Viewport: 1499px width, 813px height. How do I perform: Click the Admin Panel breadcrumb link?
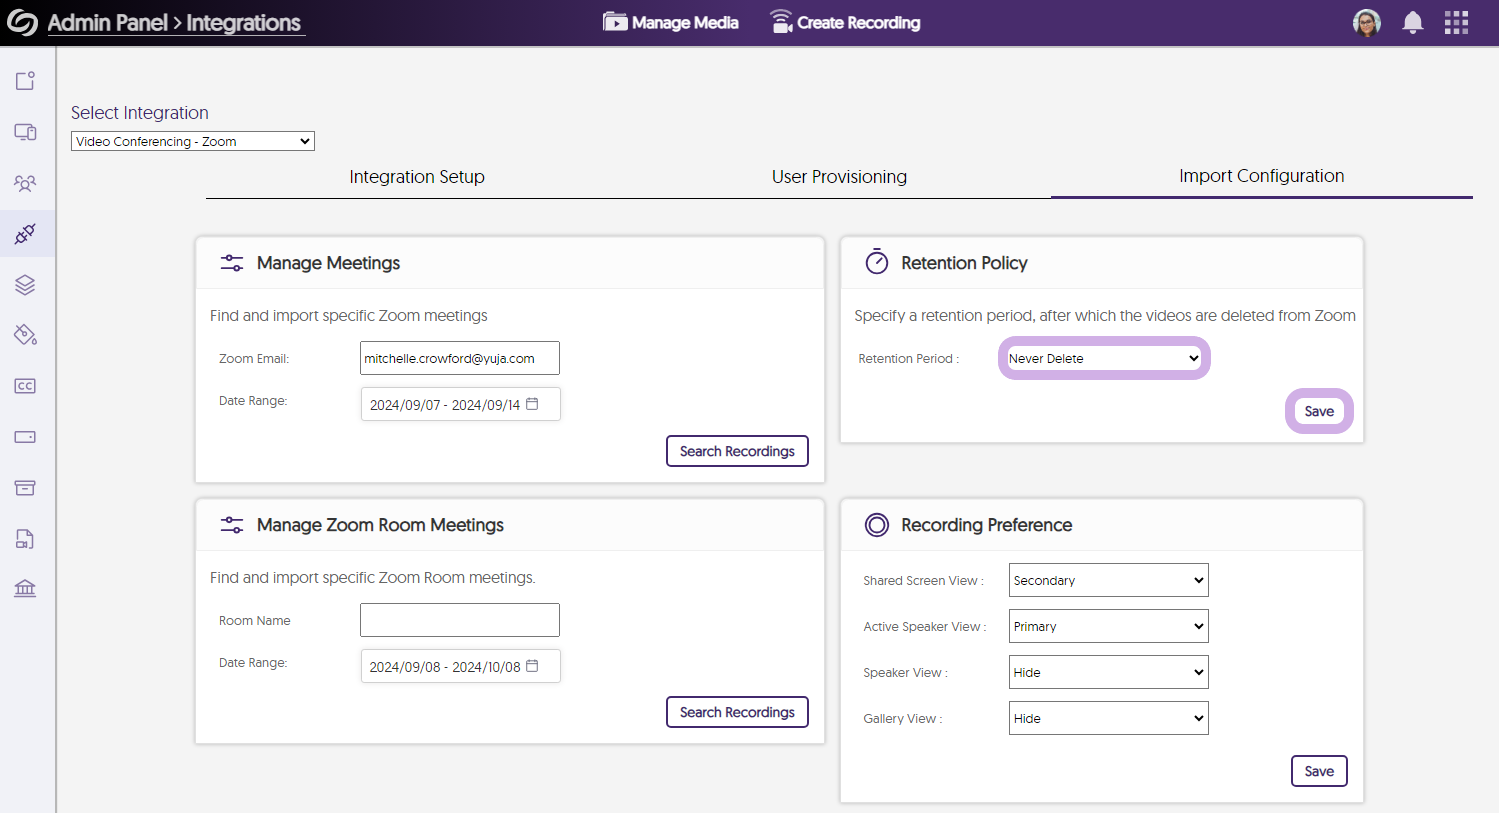108,23
